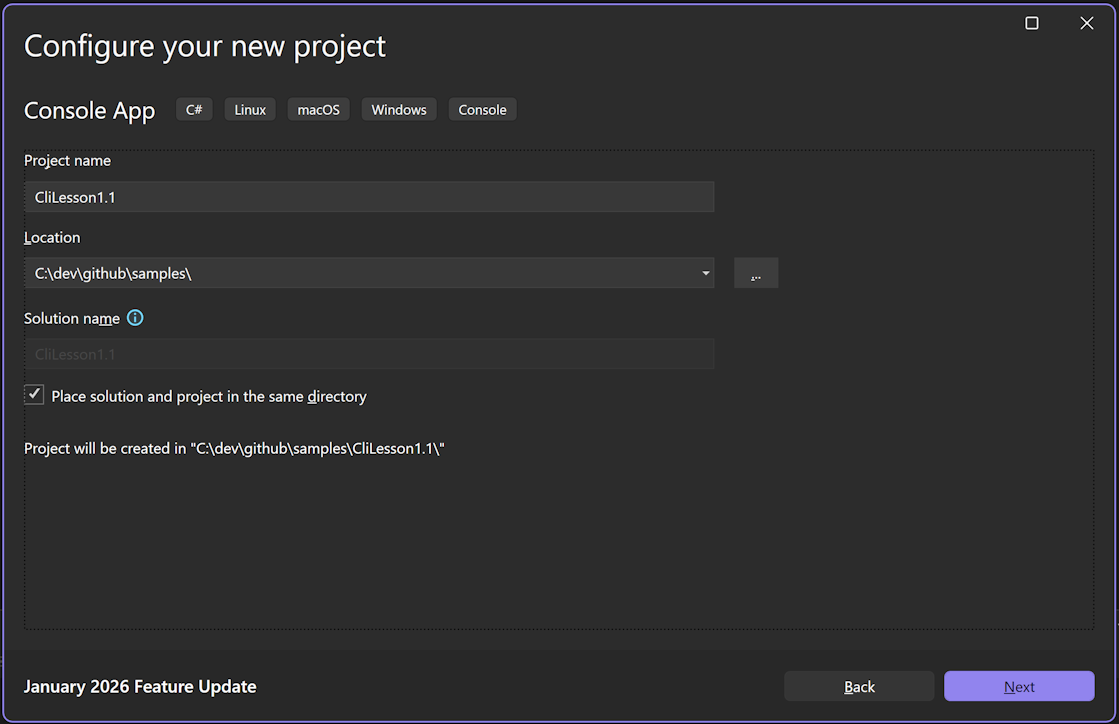Click the Solution name info icon

pos(135,318)
